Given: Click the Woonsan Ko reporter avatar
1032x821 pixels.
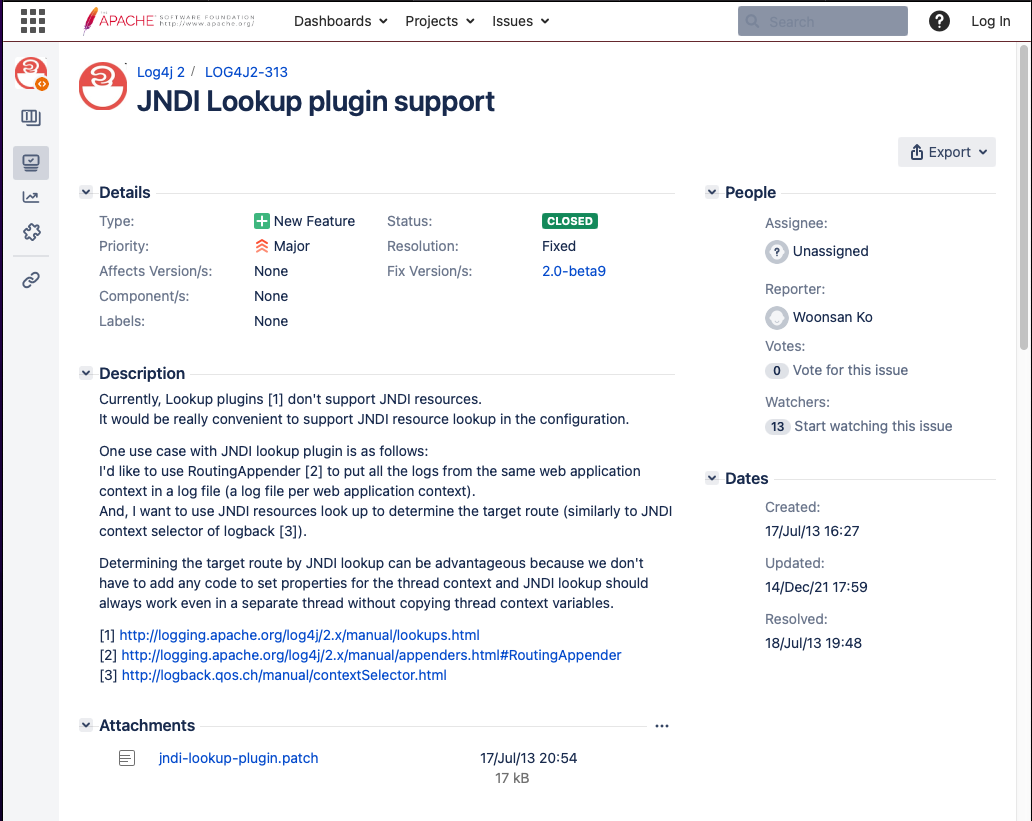Looking at the screenshot, I should pyautogui.click(x=777, y=318).
